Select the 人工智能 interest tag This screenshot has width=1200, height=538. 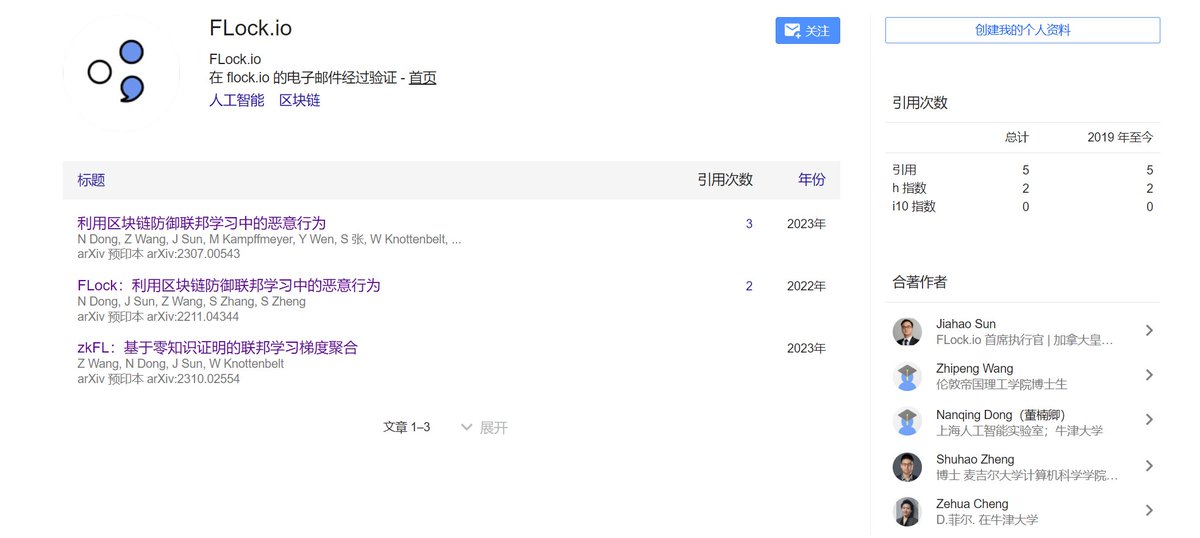[236, 100]
